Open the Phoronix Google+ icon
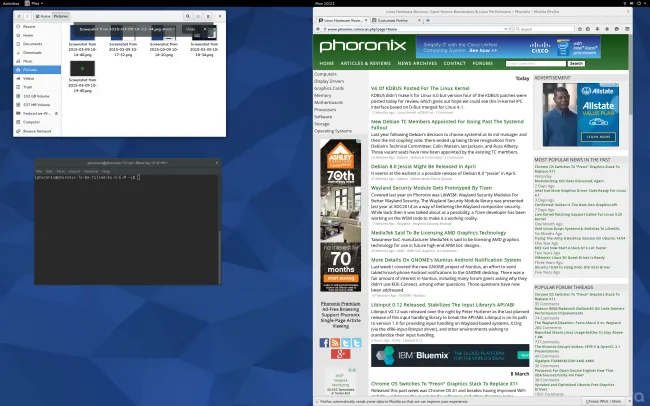 point(340,354)
